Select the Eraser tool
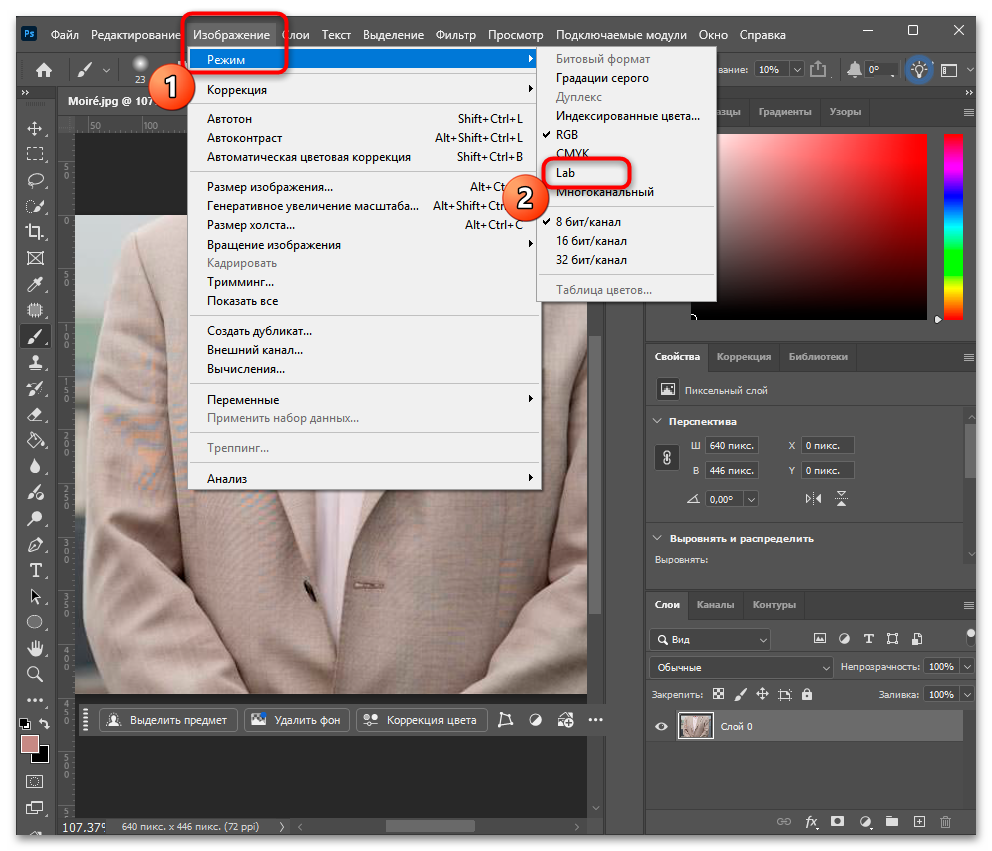Screen dimensions: 992x851 [35, 414]
